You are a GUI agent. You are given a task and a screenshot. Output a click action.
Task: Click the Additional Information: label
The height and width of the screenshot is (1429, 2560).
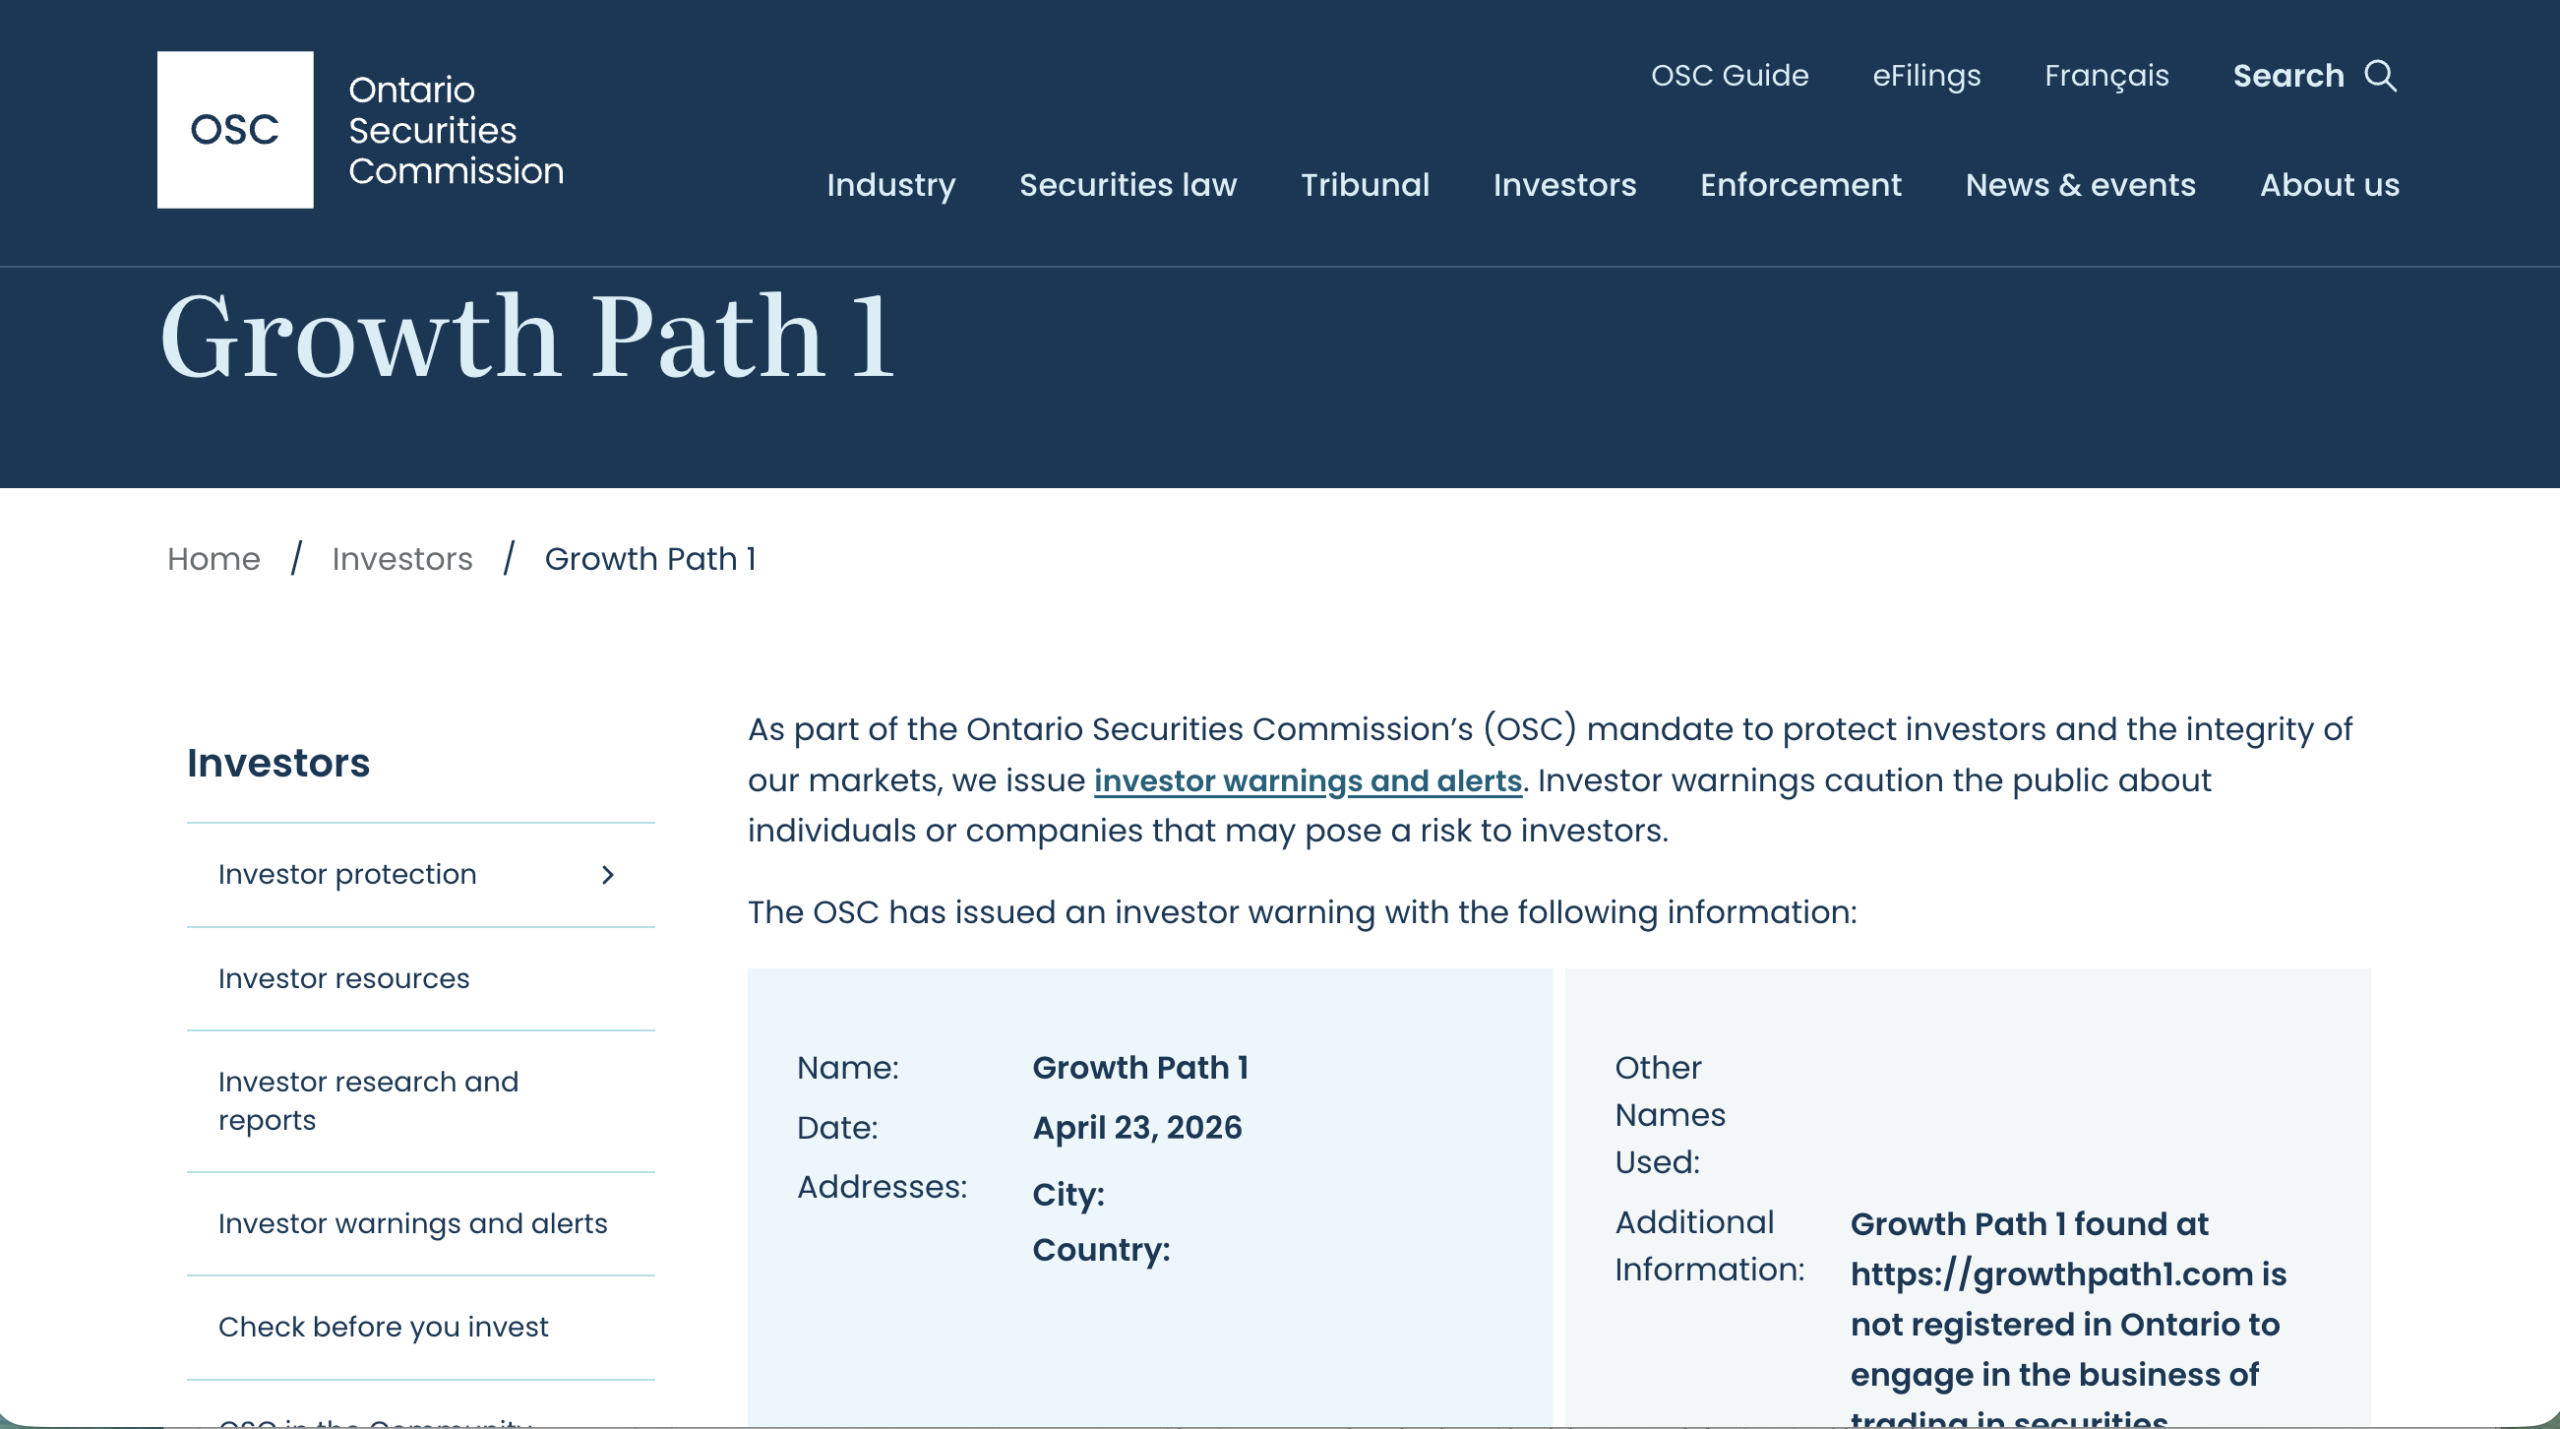point(1710,1246)
